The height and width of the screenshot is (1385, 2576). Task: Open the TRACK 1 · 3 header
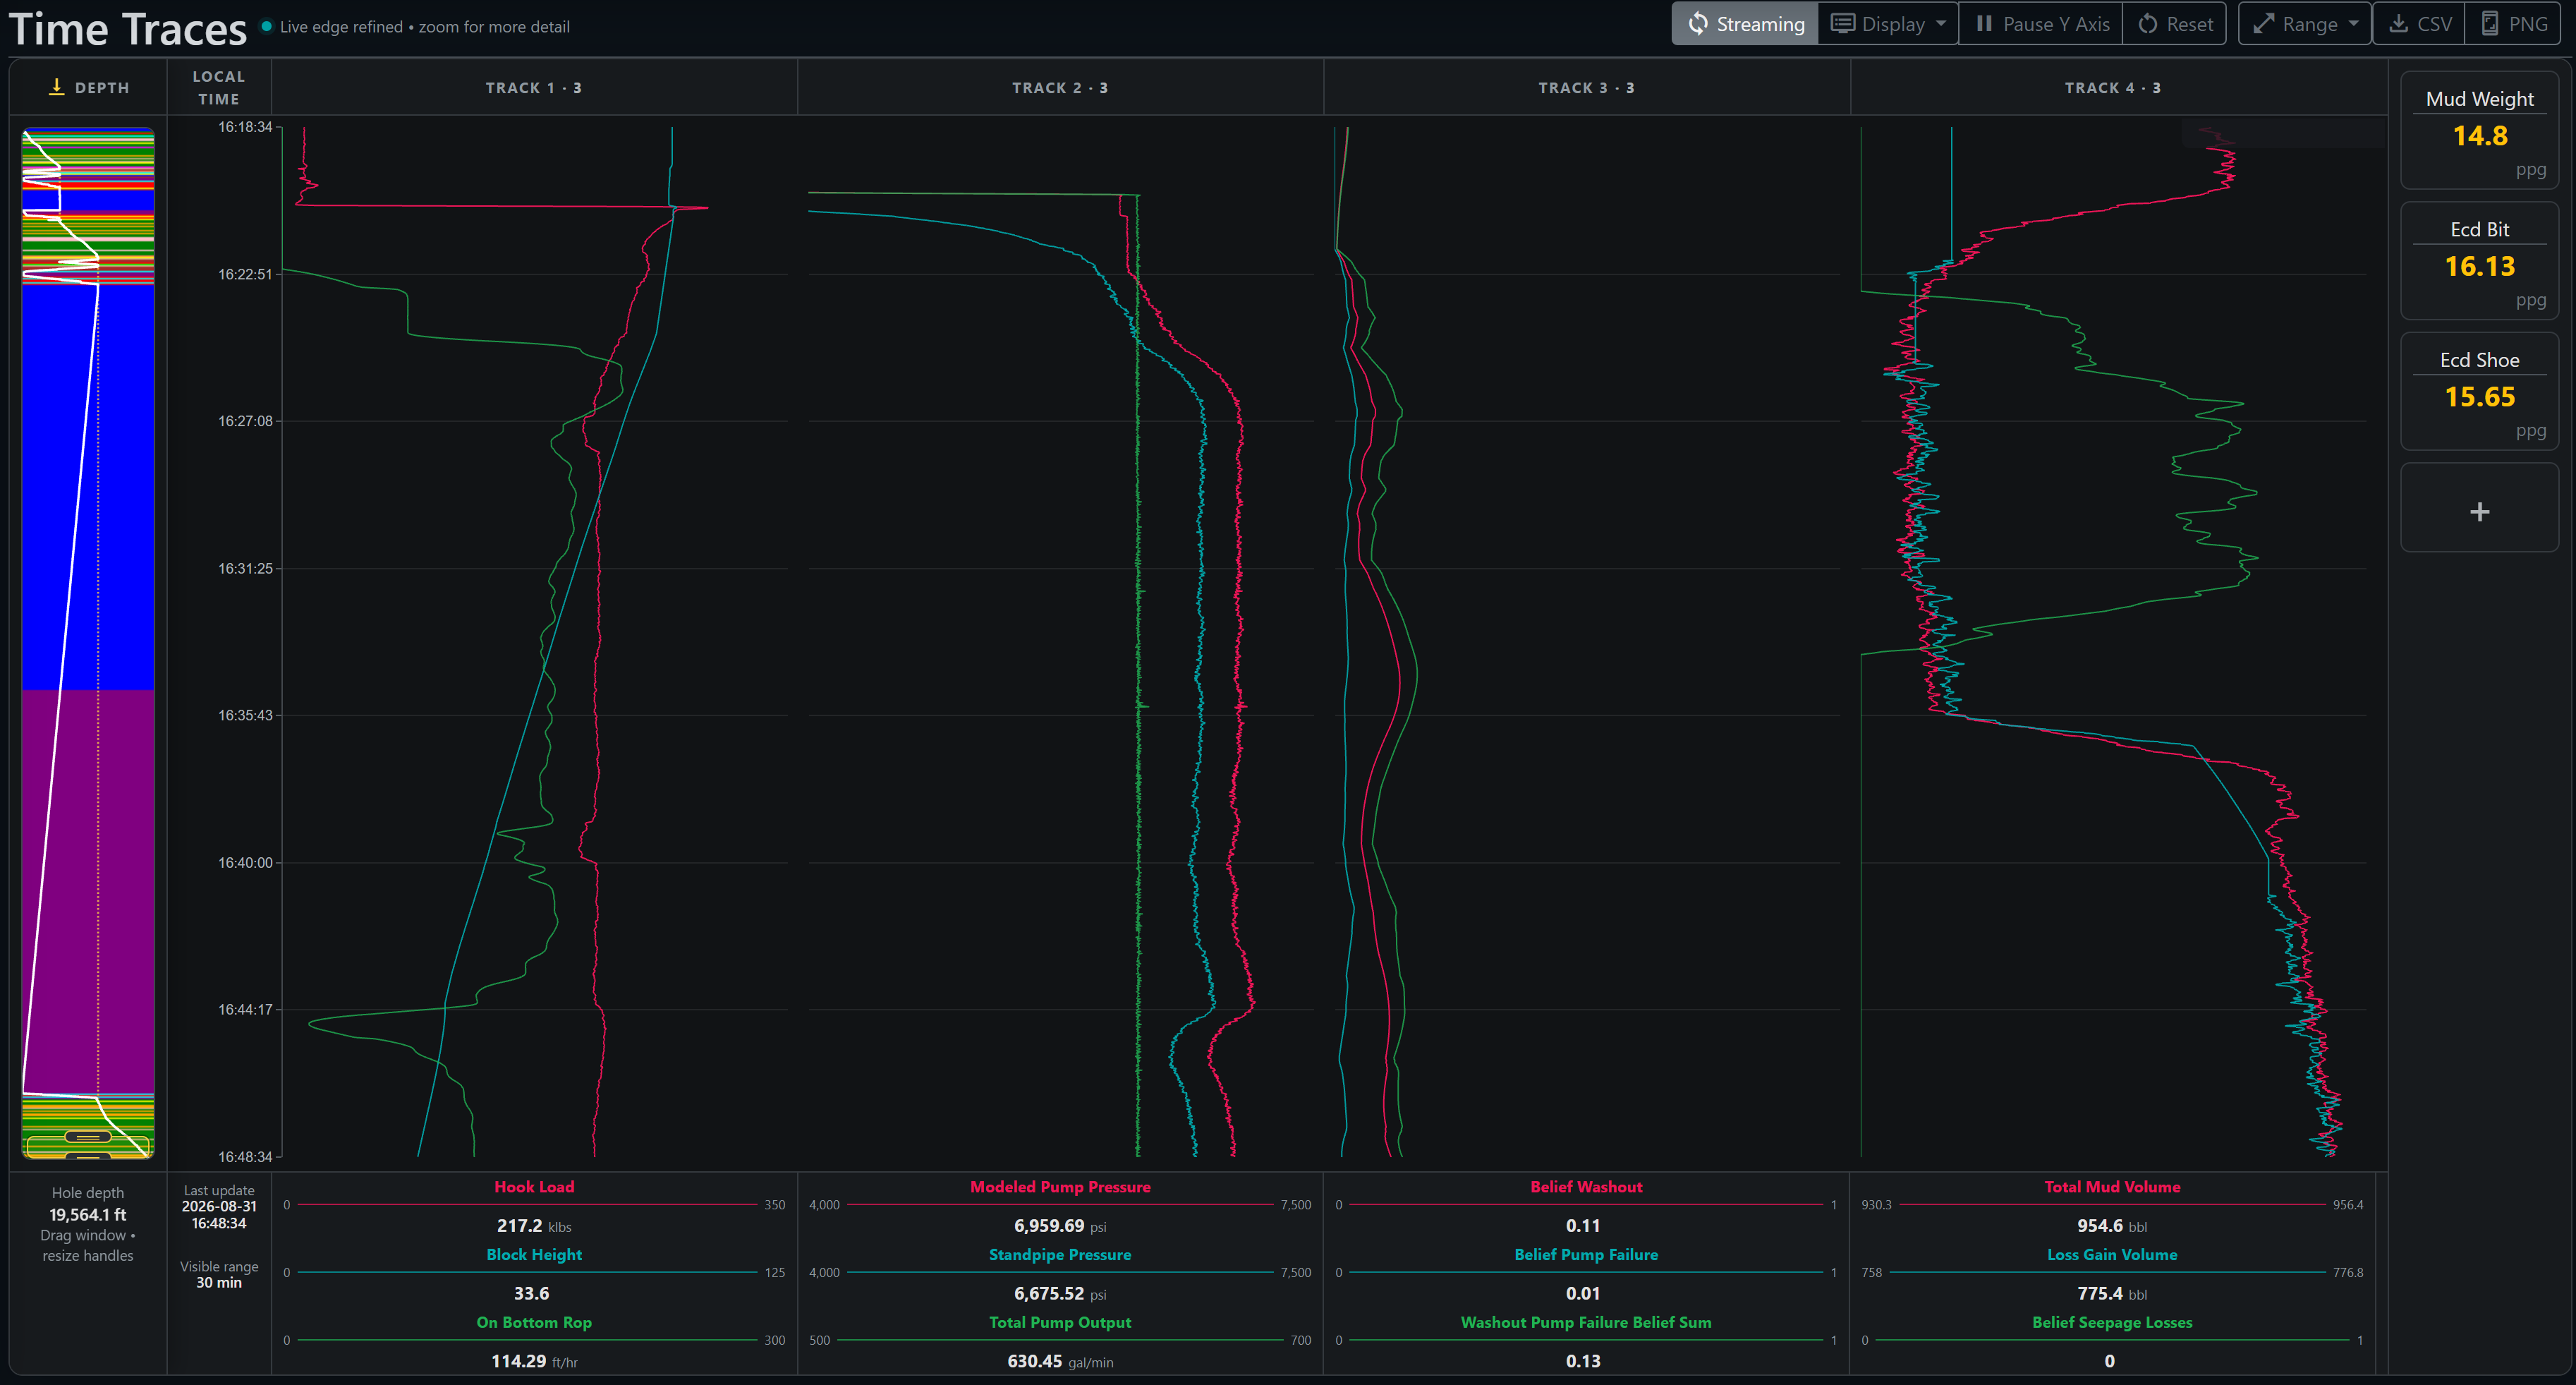tap(534, 88)
